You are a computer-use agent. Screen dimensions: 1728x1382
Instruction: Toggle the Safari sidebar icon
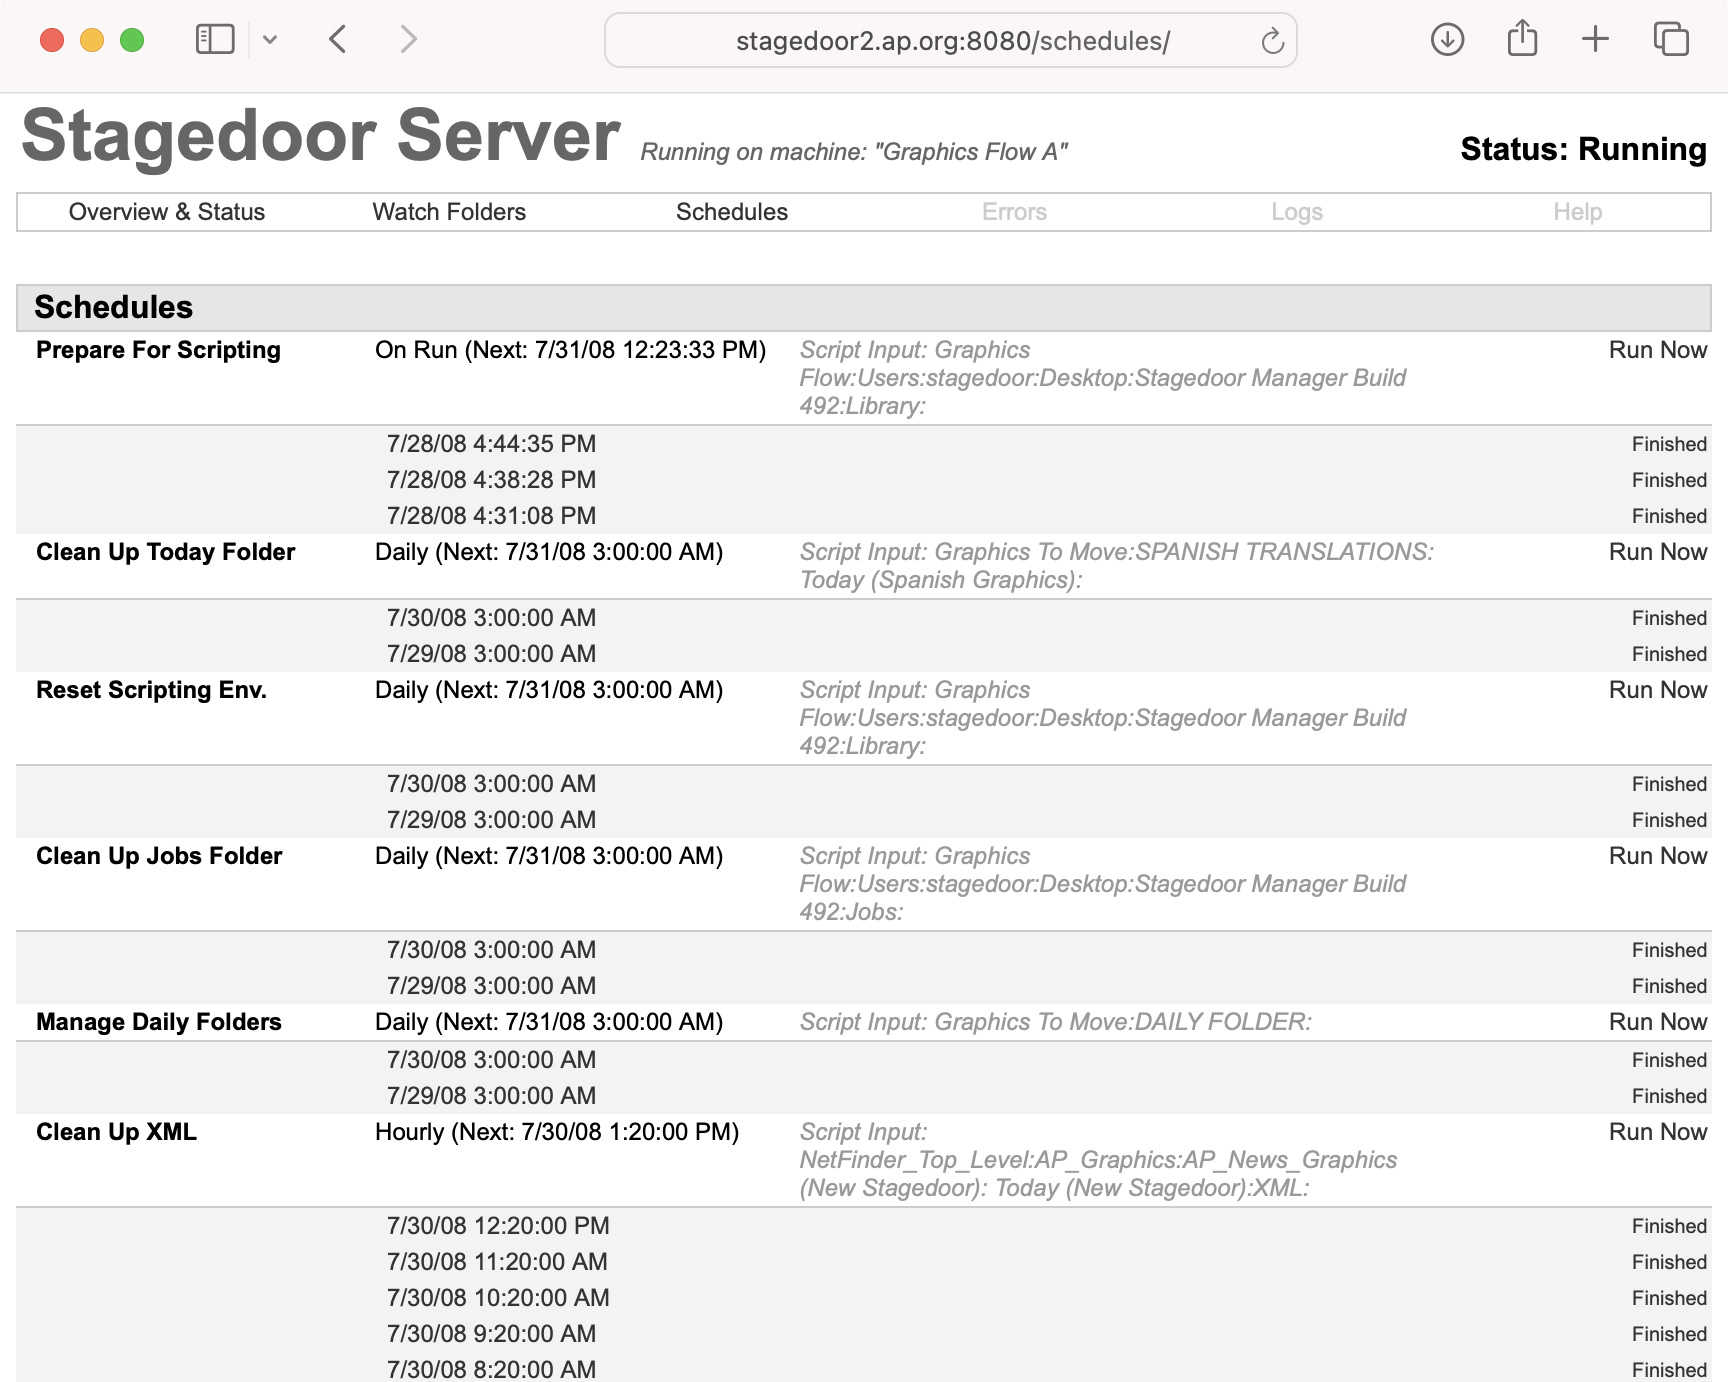click(215, 40)
